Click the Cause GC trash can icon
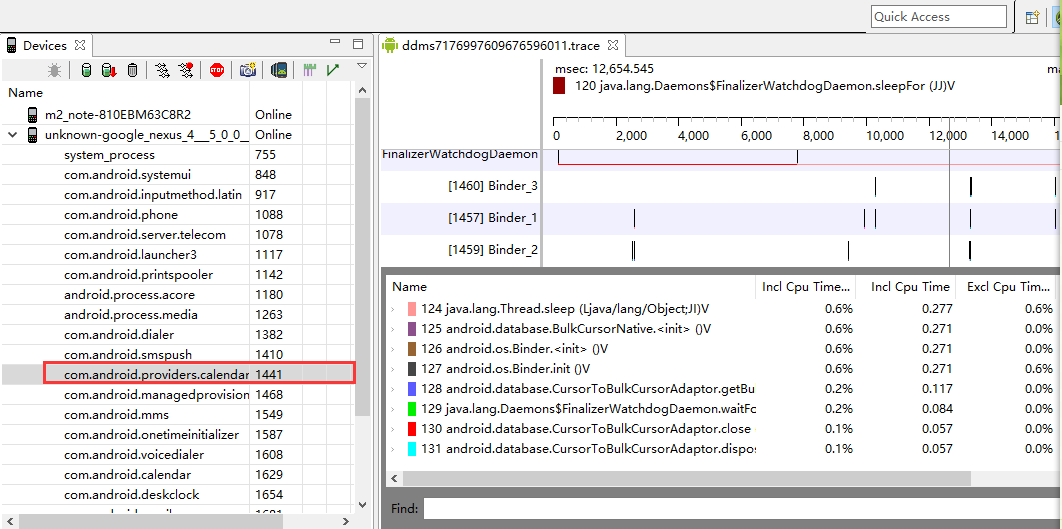This screenshot has height=529, width=1062. pos(132,70)
